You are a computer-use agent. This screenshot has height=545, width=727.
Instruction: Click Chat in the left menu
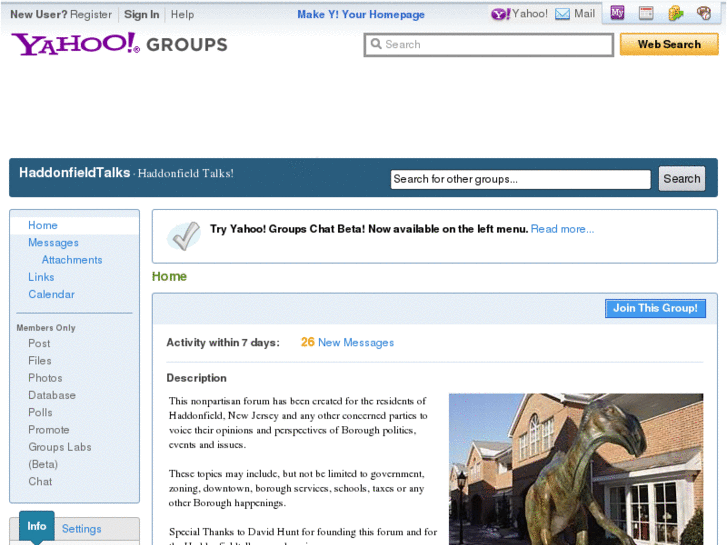point(40,481)
